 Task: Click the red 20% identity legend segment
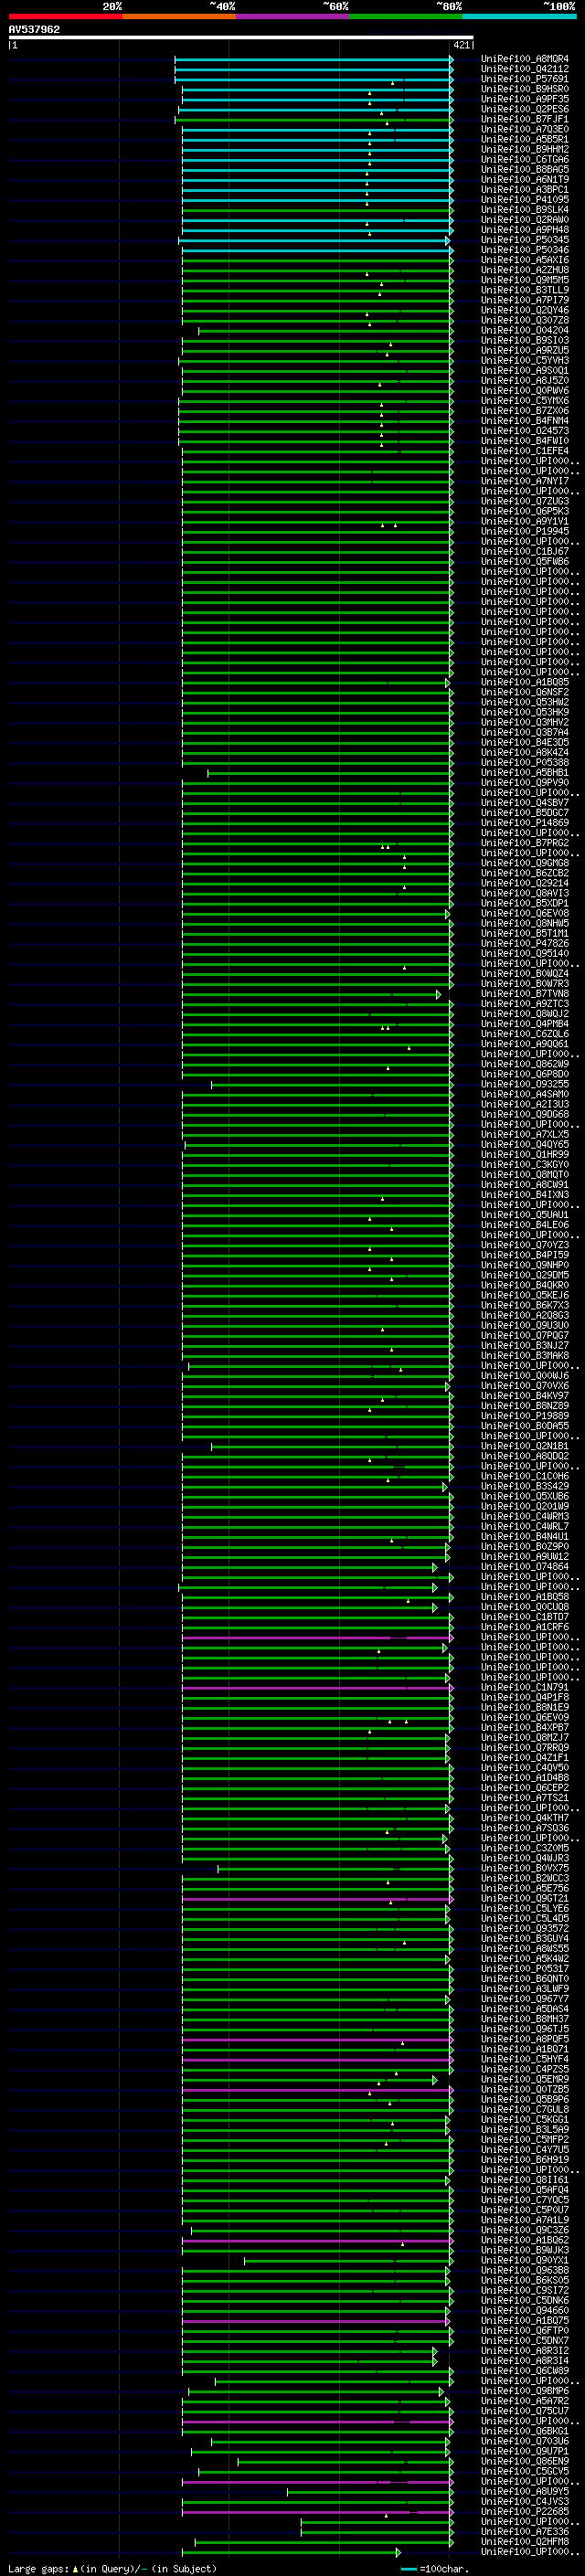[x=65, y=16]
